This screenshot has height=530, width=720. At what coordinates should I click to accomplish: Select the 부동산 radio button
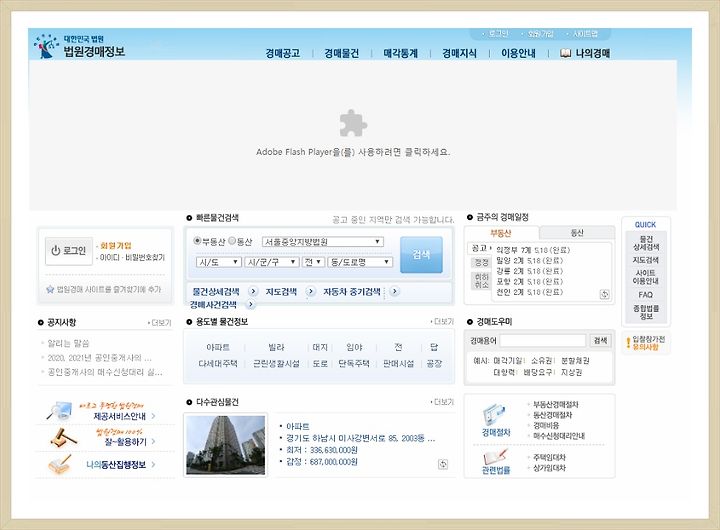click(197, 241)
